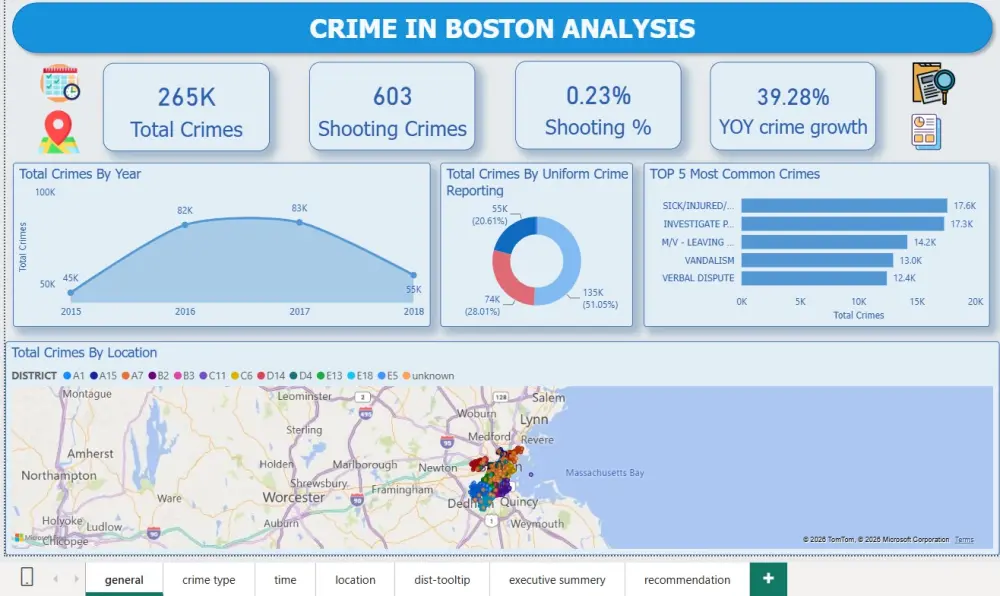This screenshot has width=1000, height=596.
Task: Click the 2015 data point 45K
Action: click(x=71, y=293)
